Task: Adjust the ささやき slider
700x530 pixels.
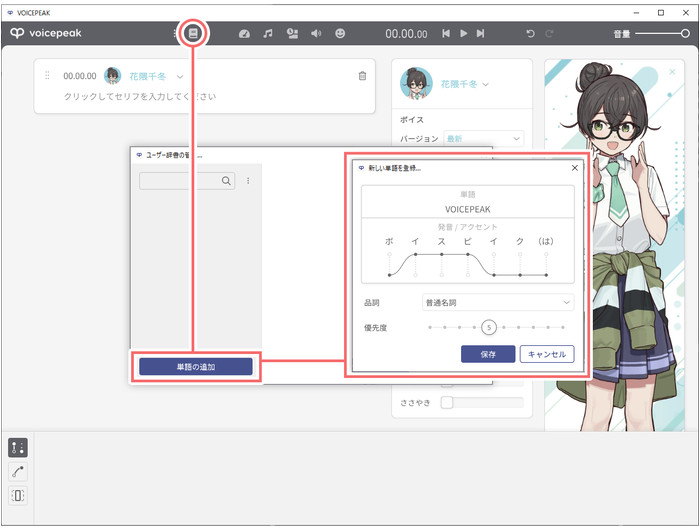Action: (482, 403)
